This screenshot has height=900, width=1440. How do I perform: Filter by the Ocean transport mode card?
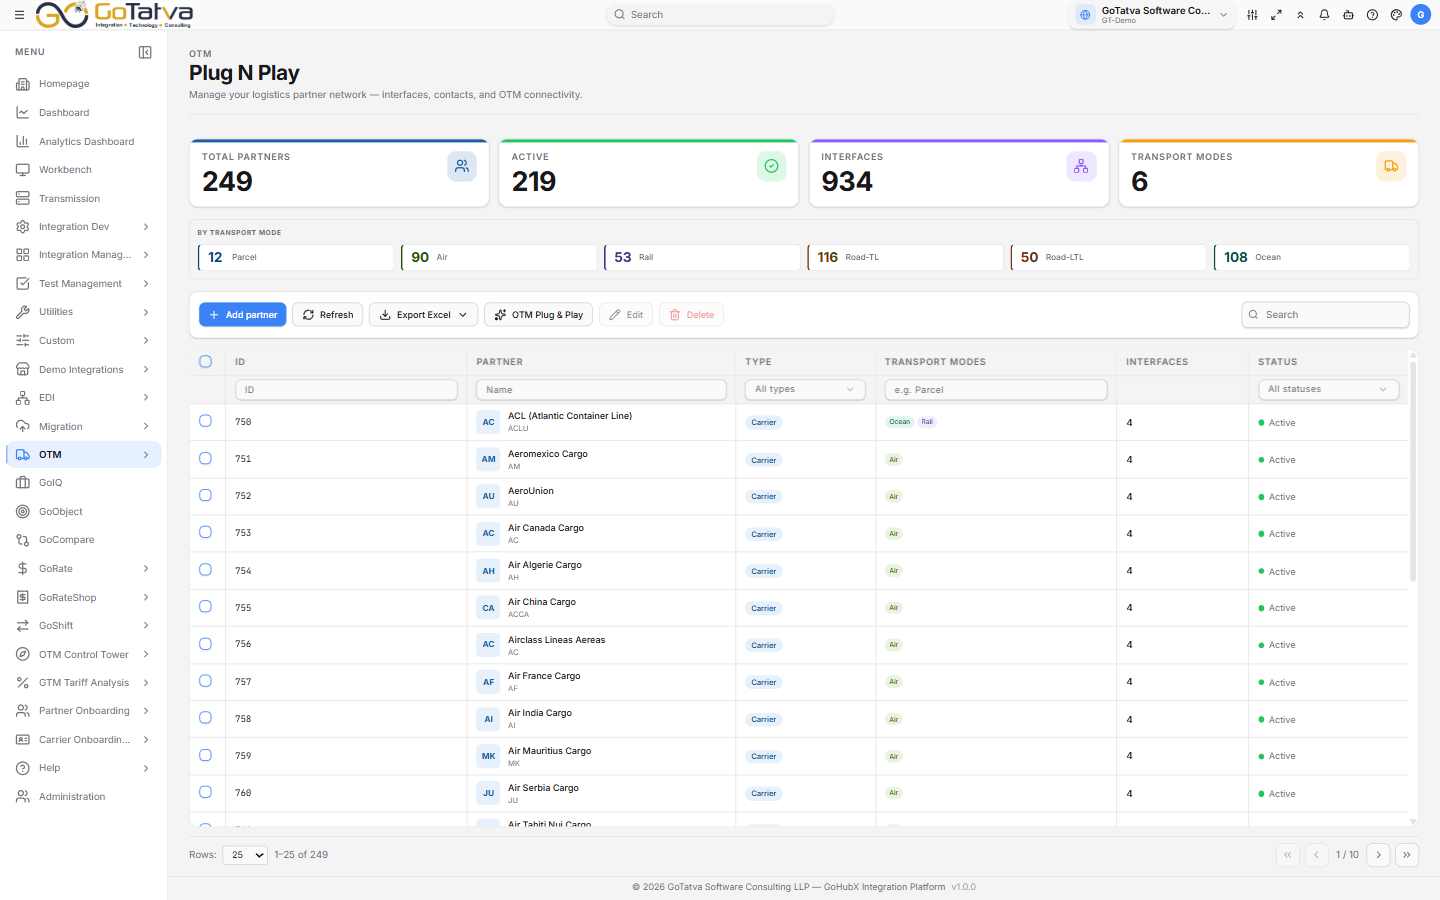point(1312,257)
